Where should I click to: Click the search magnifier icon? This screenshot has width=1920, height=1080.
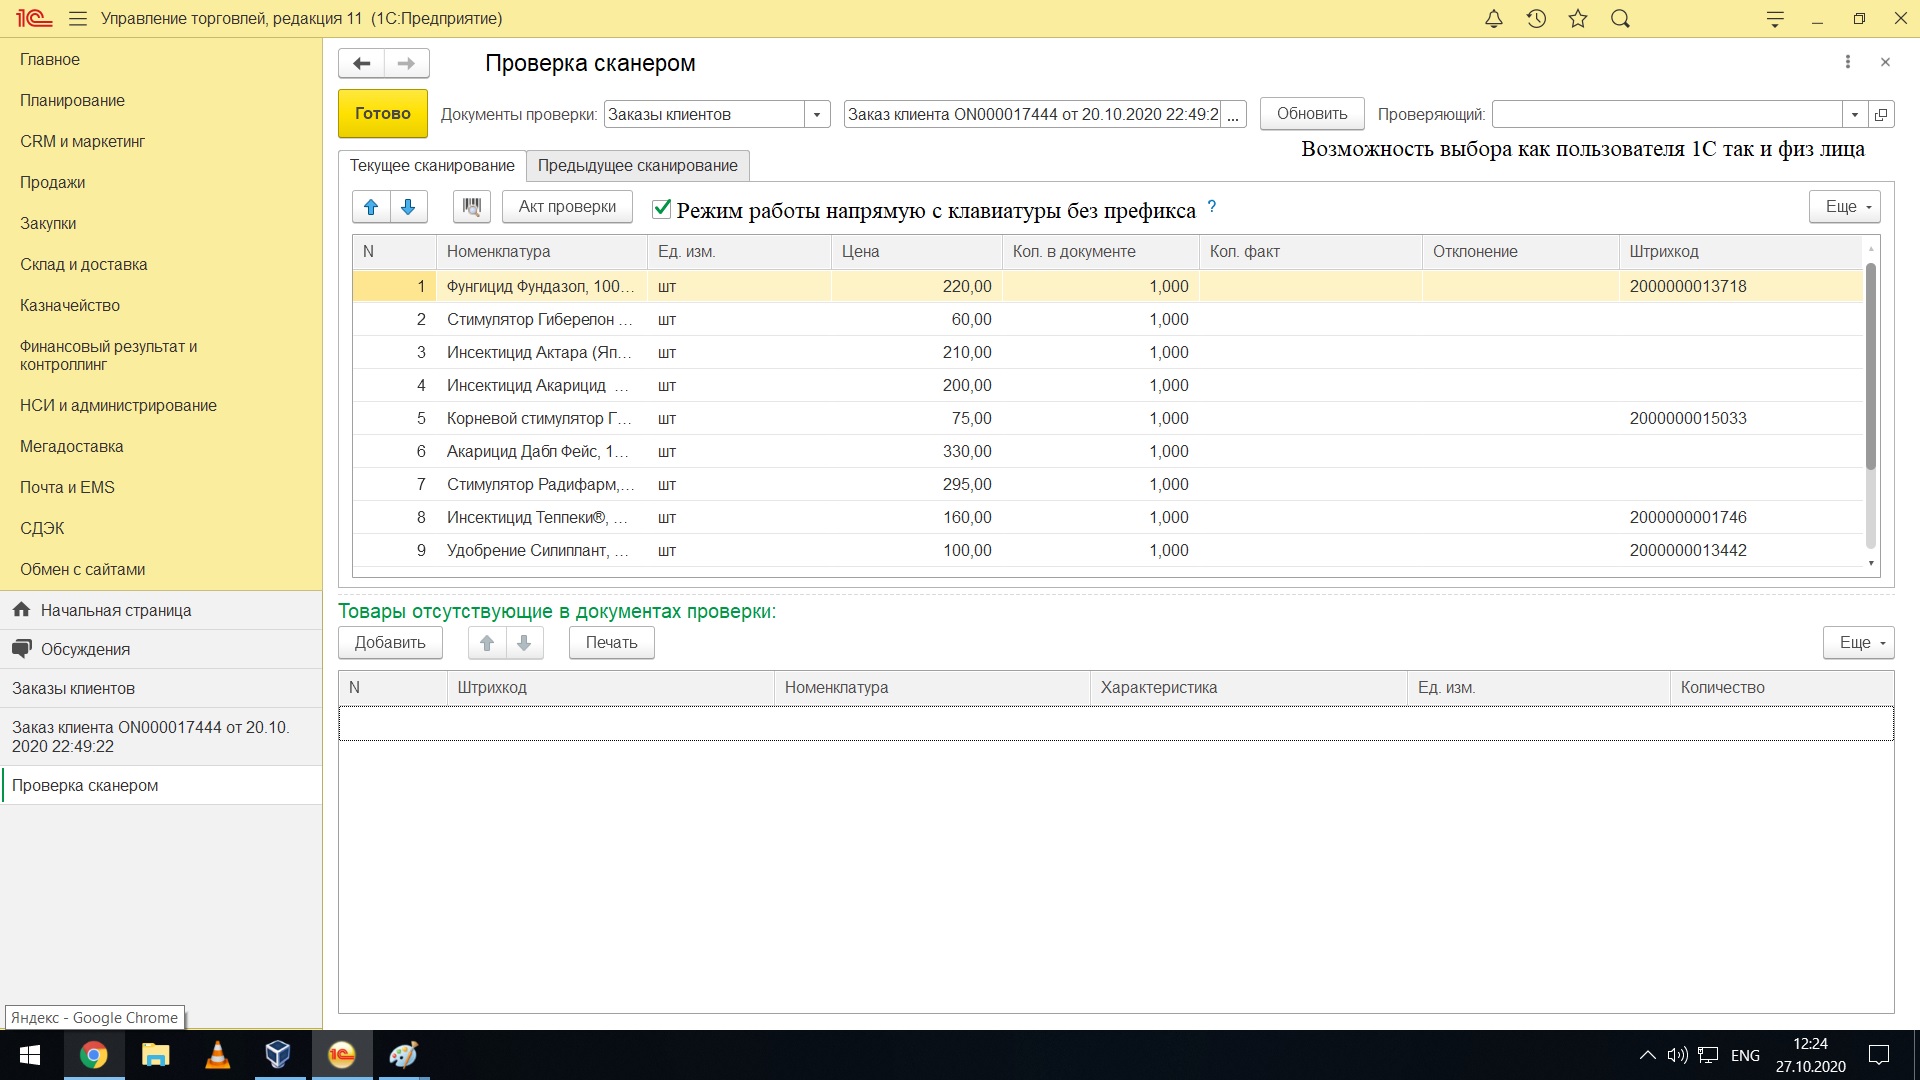(1620, 19)
